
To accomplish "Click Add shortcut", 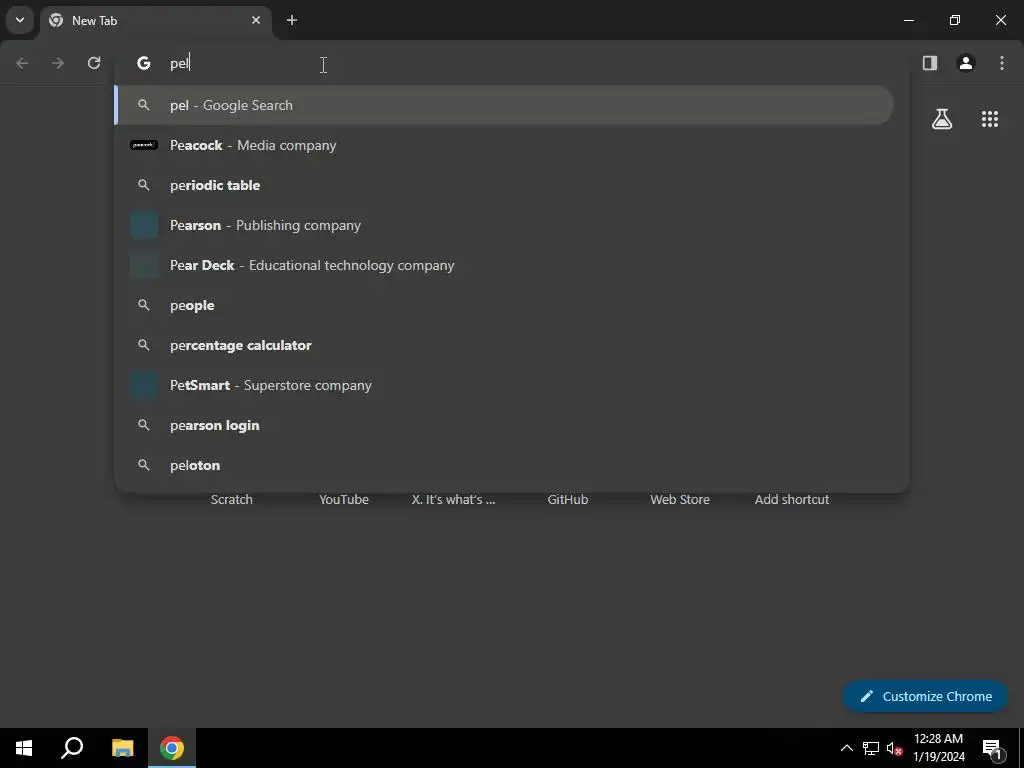I will [792, 500].
